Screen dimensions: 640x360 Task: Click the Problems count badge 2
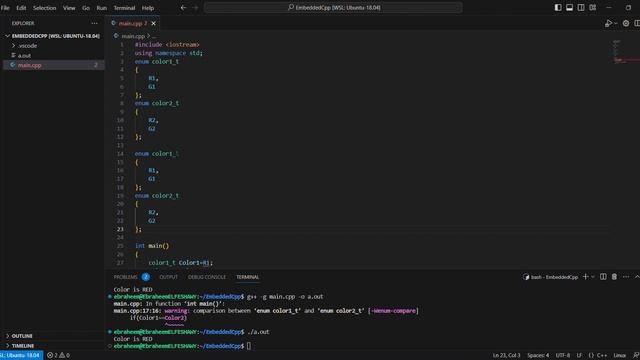point(146,277)
